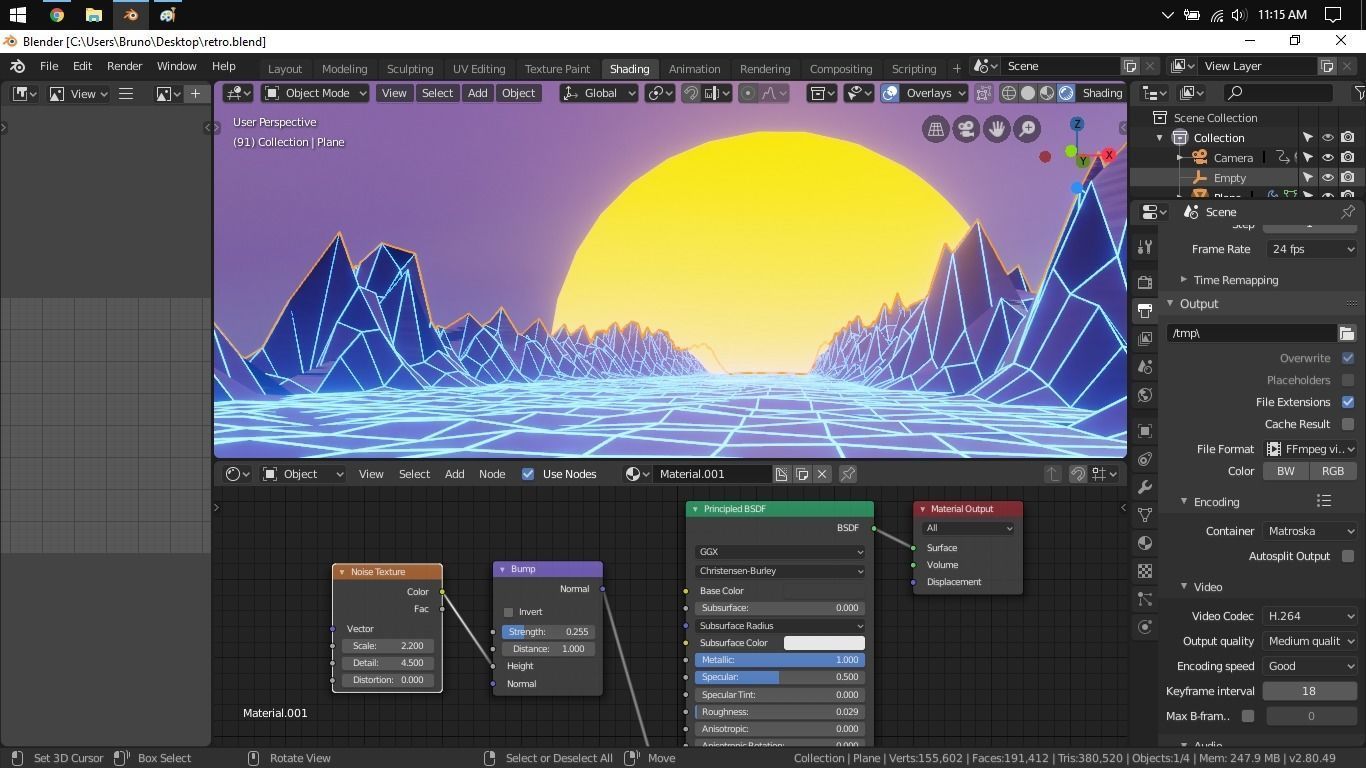The image size is (1366, 768).
Task: Click viewport gizmo Z axis
Action: (x=1077, y=124)
